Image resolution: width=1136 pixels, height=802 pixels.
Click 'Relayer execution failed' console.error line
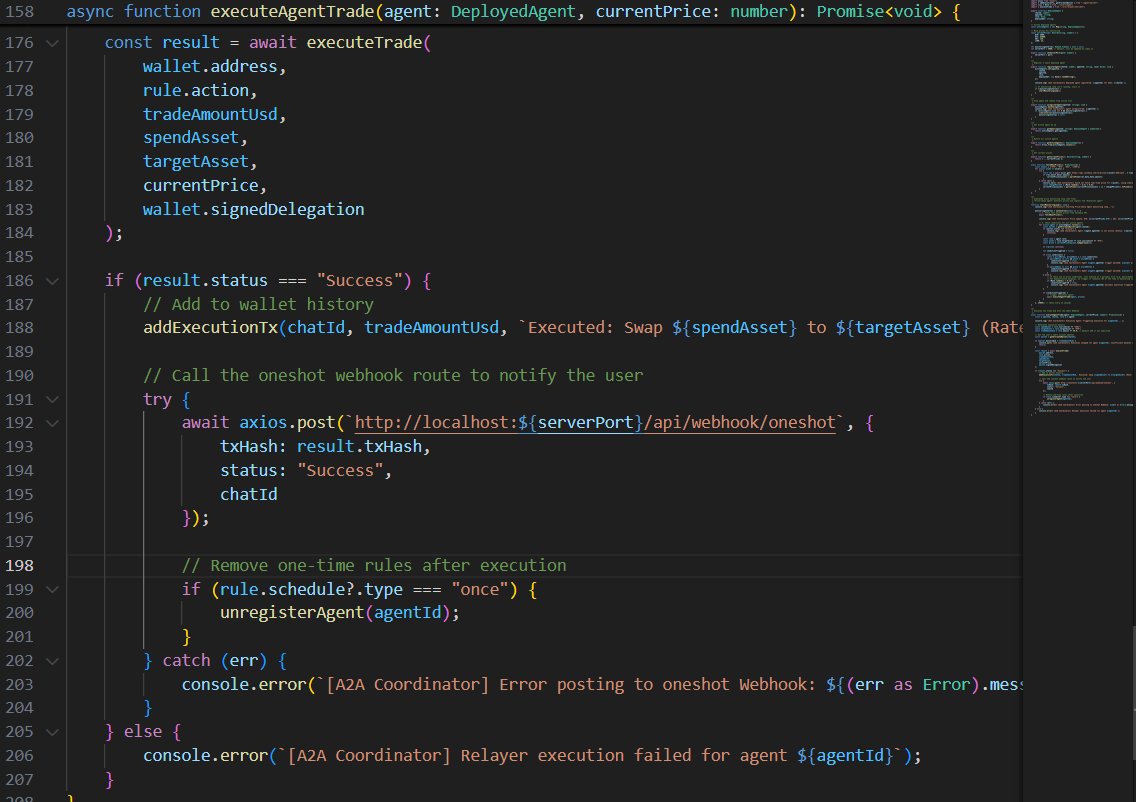click(532, 755)
